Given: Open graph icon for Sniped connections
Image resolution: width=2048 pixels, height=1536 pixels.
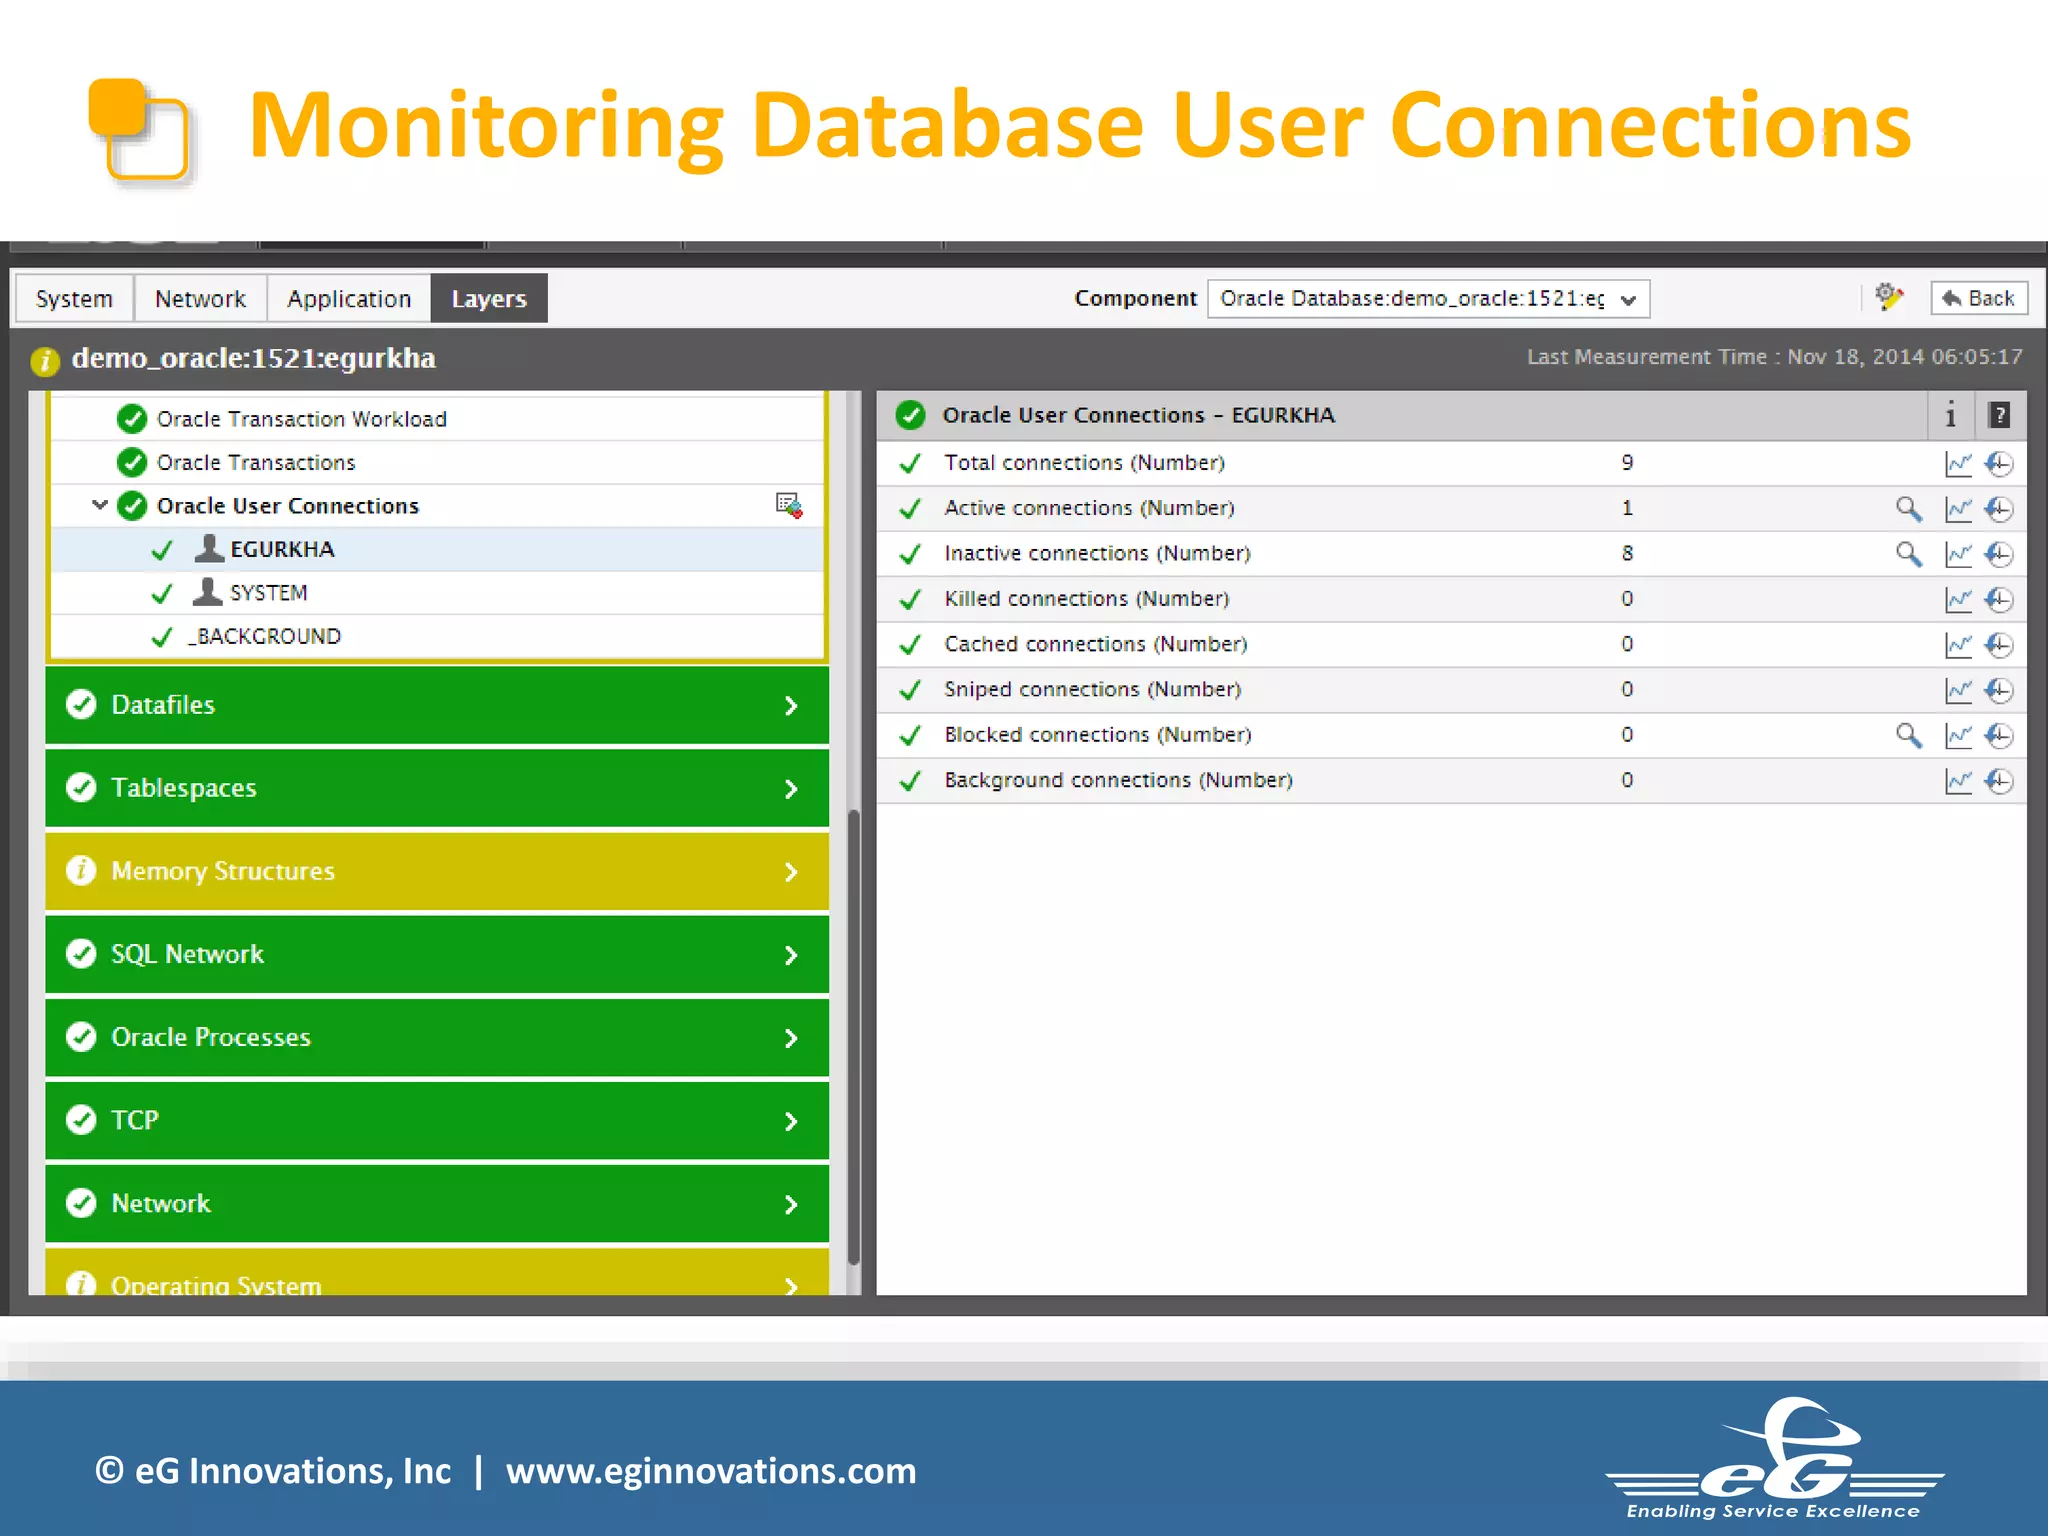Looking at the screenshot, I should [x=1957, y=690].
